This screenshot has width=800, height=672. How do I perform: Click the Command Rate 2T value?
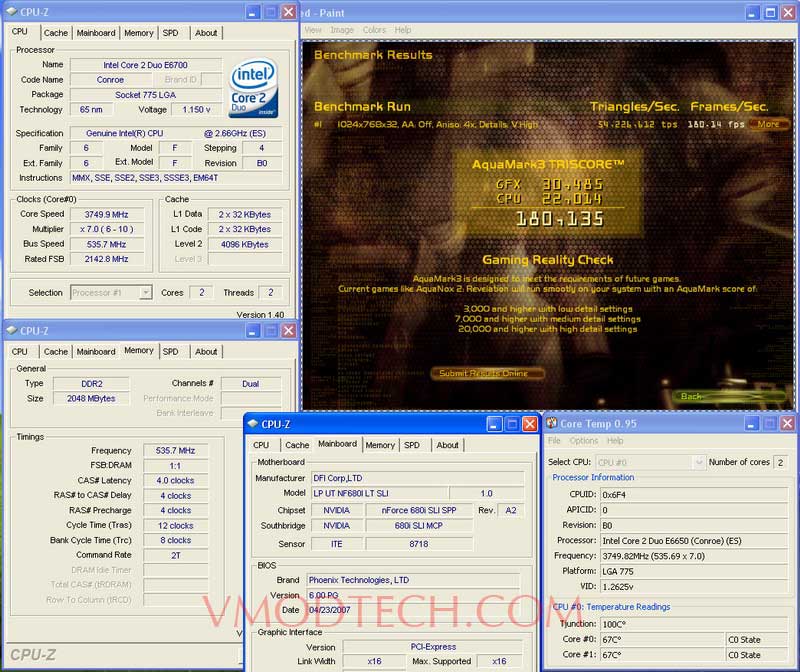176,556
